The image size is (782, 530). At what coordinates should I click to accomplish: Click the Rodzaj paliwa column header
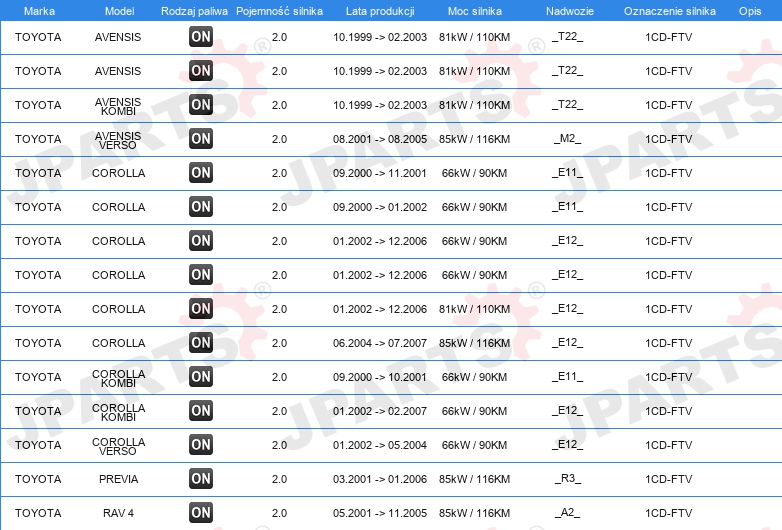(x=194, y=11)
